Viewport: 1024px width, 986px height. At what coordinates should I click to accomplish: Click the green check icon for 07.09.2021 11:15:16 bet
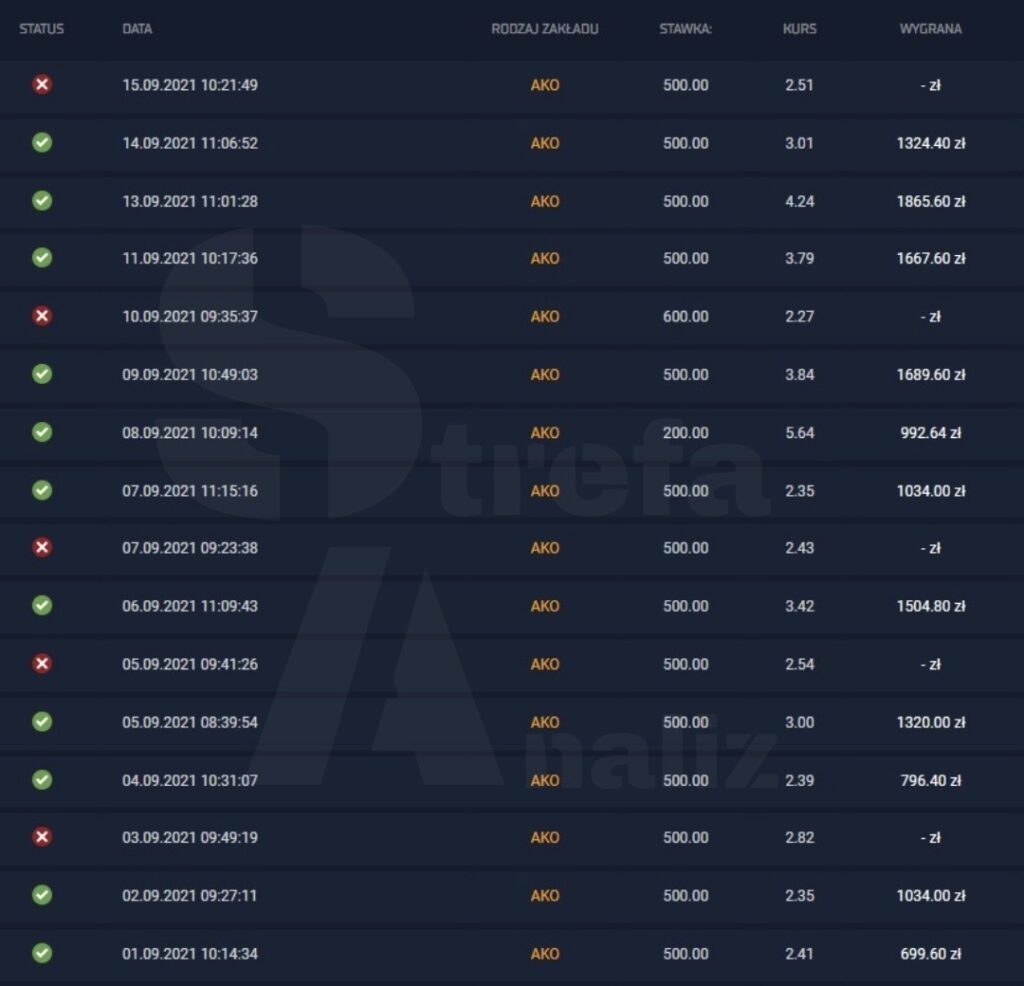(x=42, y=490)
